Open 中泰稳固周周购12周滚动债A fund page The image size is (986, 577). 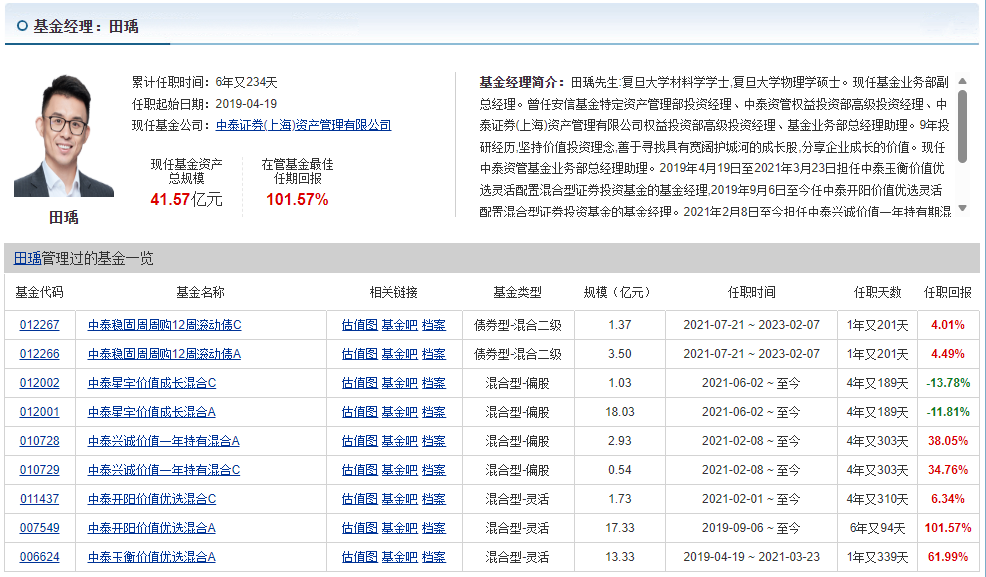[164, 354]
